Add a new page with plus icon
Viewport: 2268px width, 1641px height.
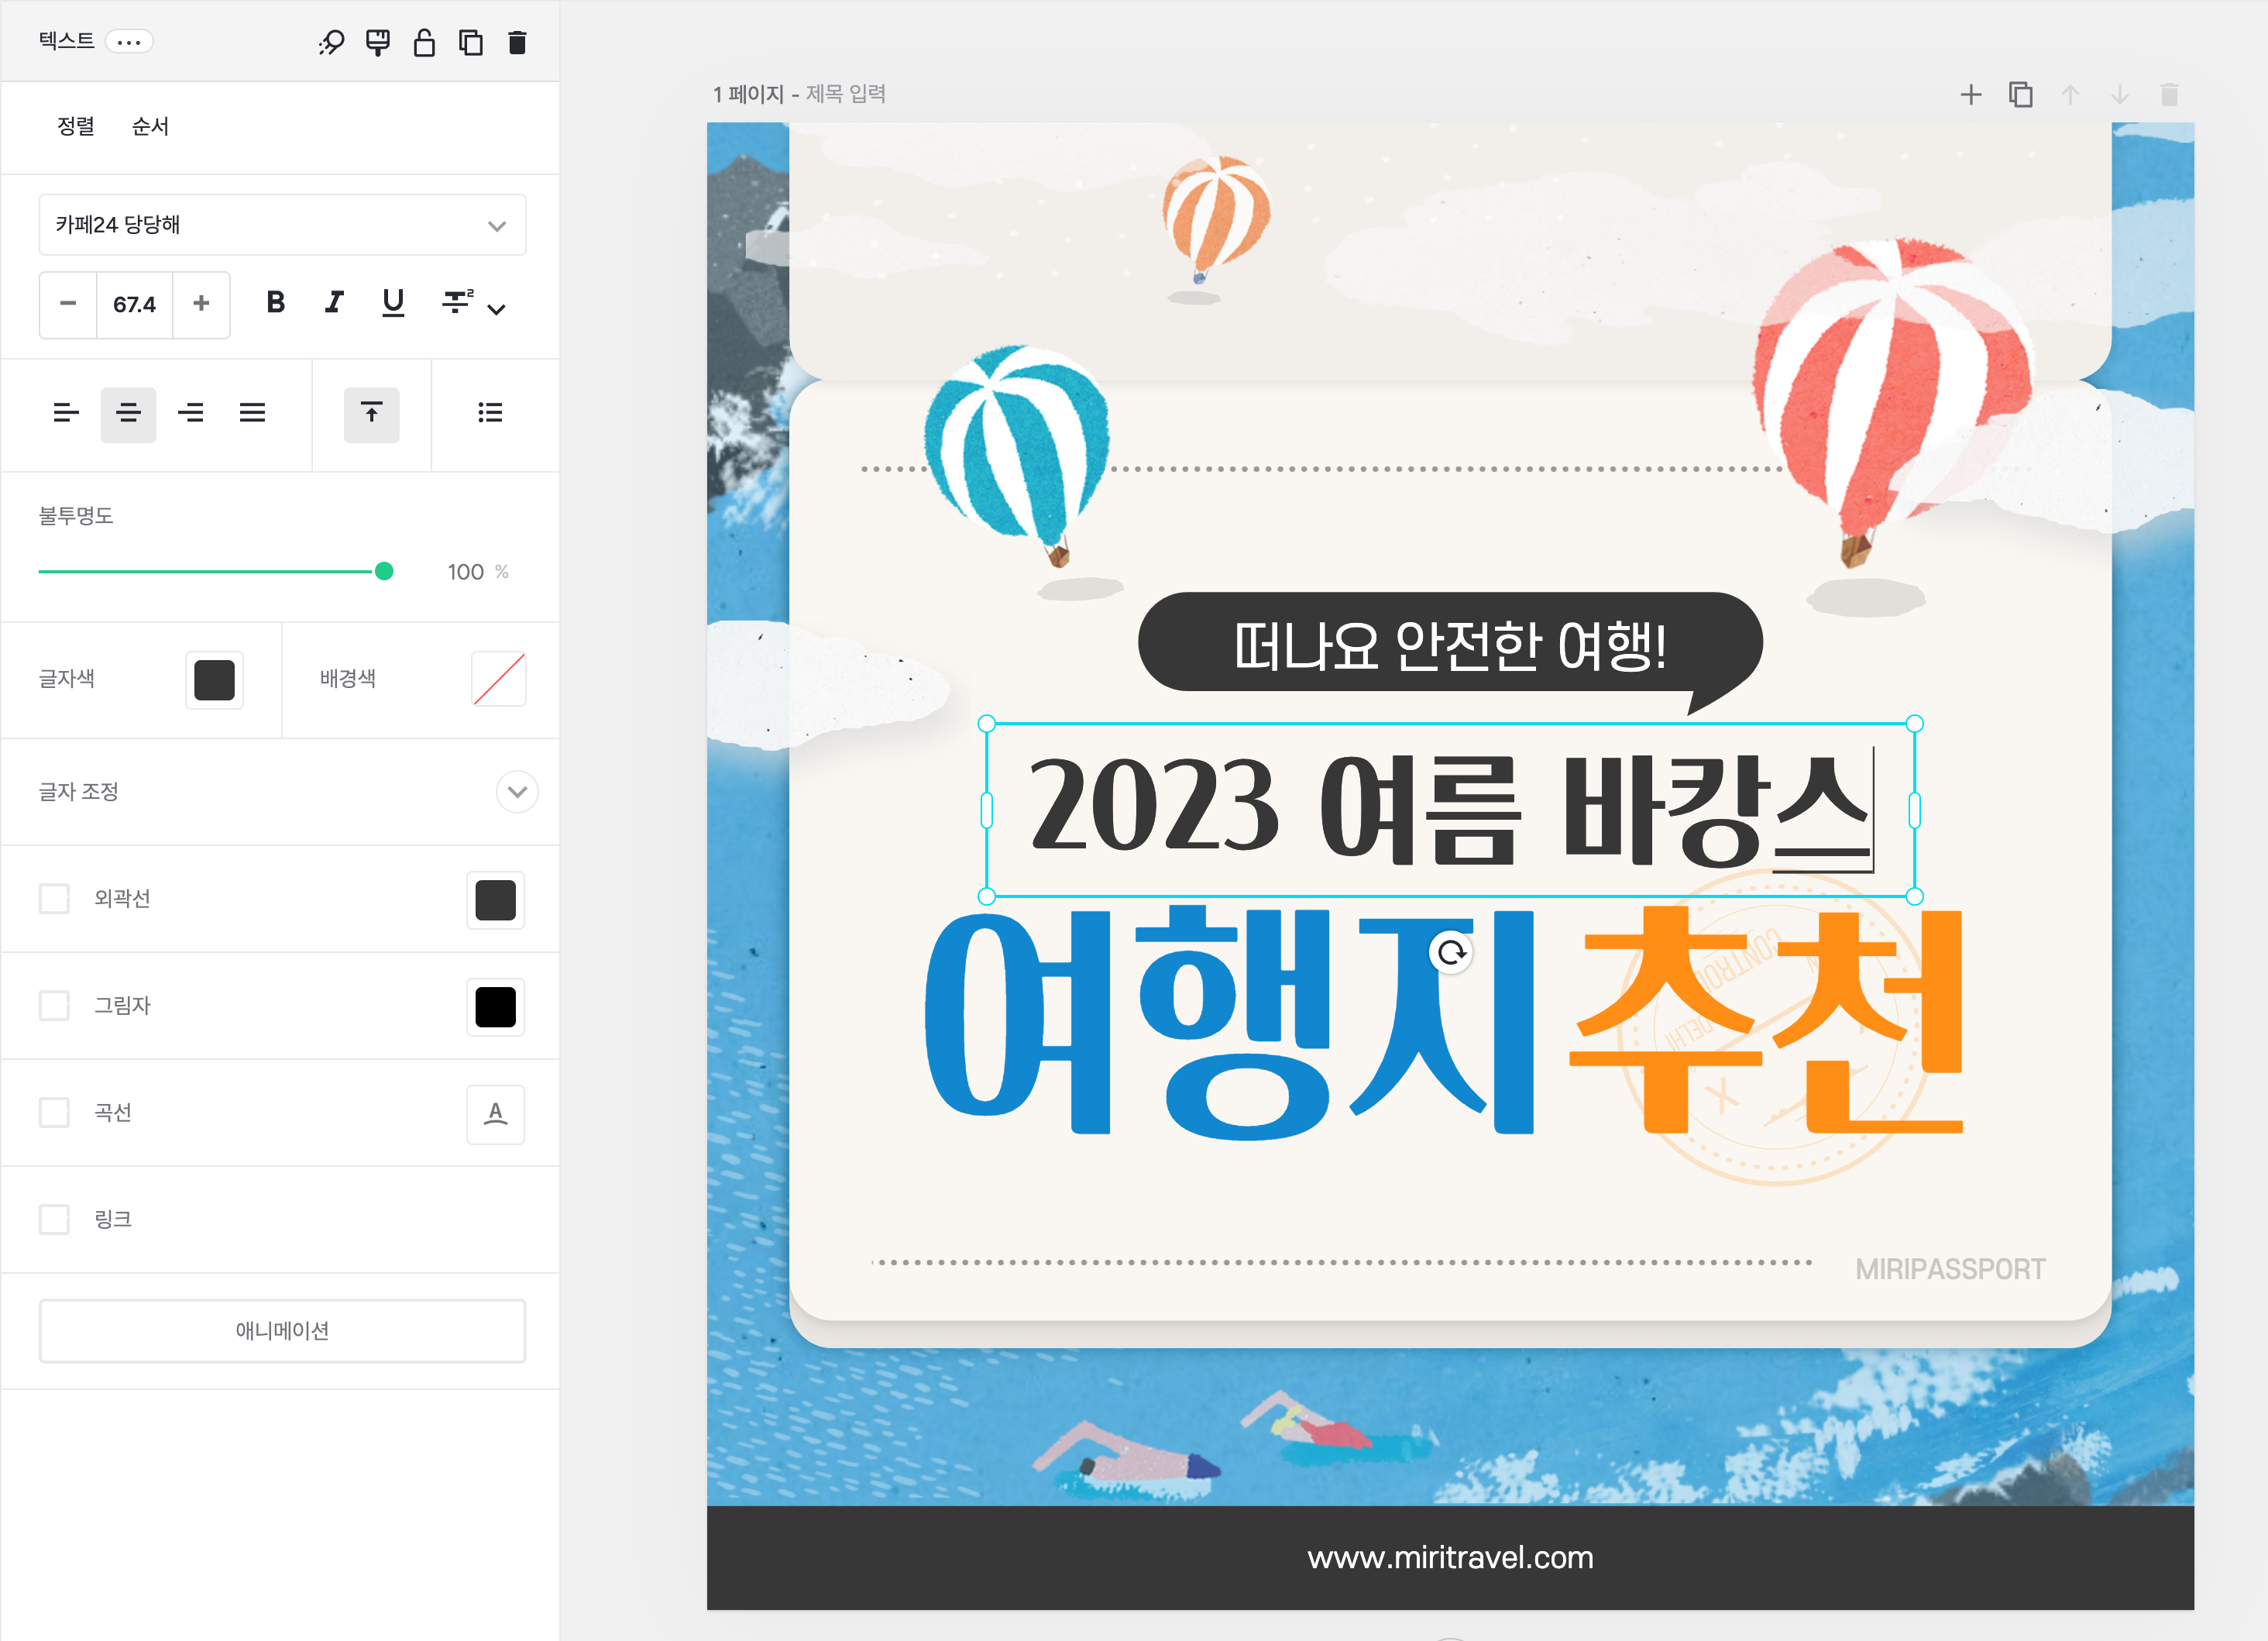click(x=1970, y=95)
